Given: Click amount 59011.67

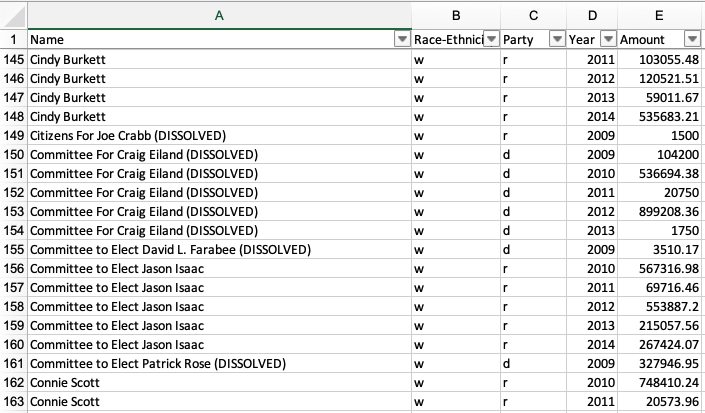Looking at the screenshot, I should (660, 98).
